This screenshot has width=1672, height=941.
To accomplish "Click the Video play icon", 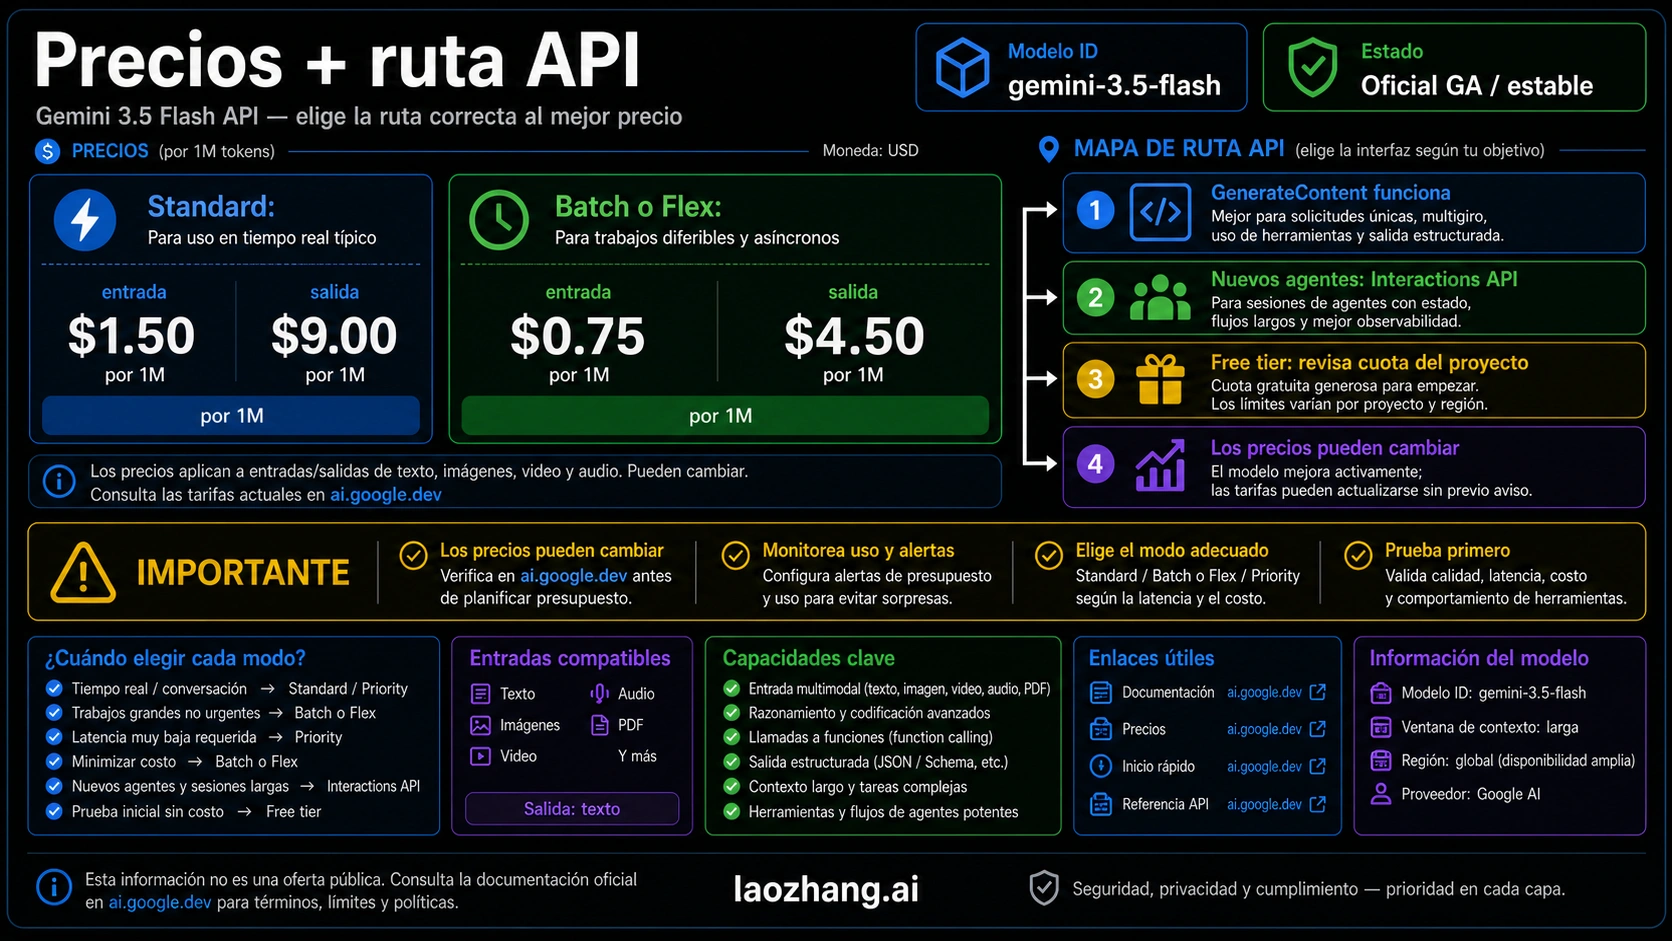I will coord(481,756).
